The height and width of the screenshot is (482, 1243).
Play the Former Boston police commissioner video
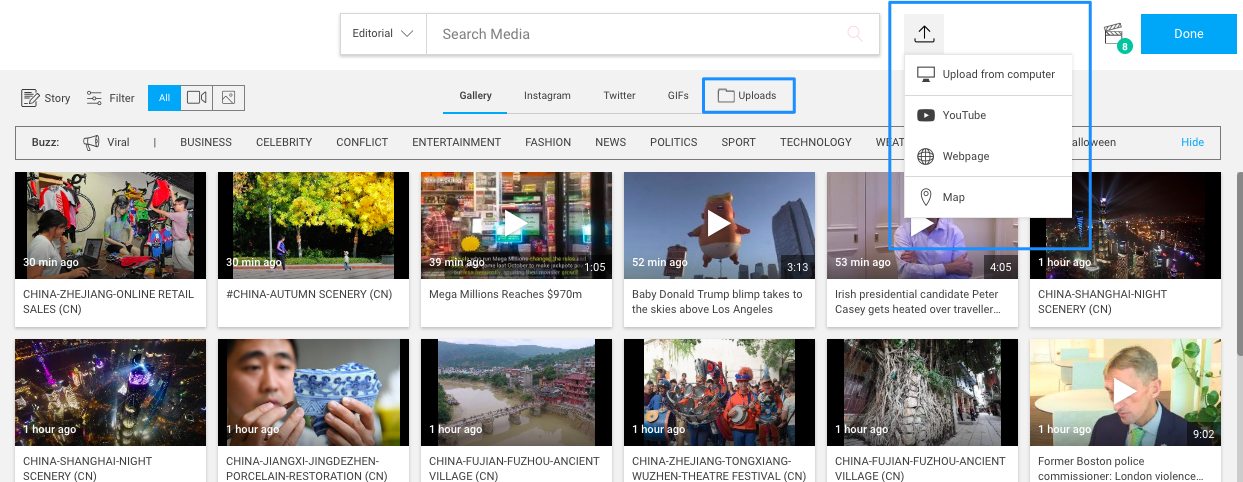(x=1125, y=390)
